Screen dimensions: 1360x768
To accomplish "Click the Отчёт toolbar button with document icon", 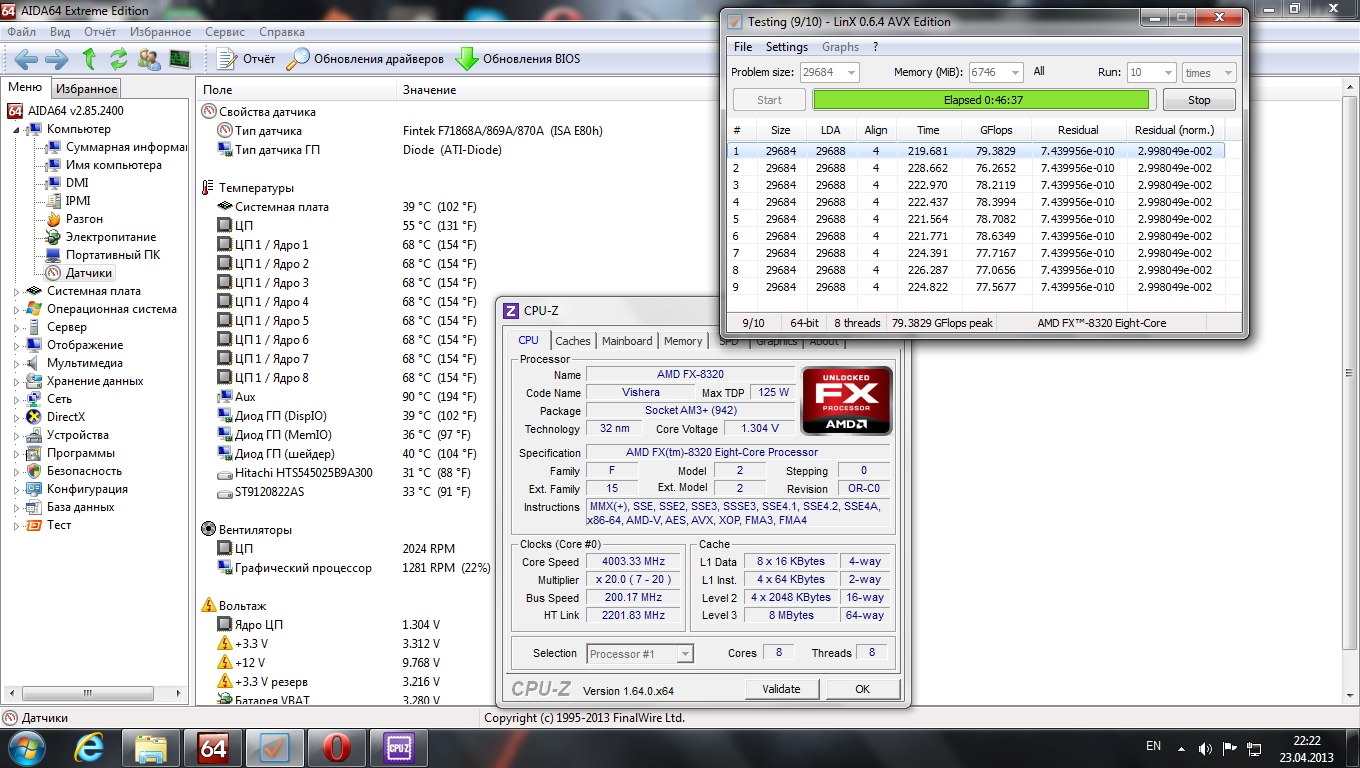I will [x=246, y=59].
